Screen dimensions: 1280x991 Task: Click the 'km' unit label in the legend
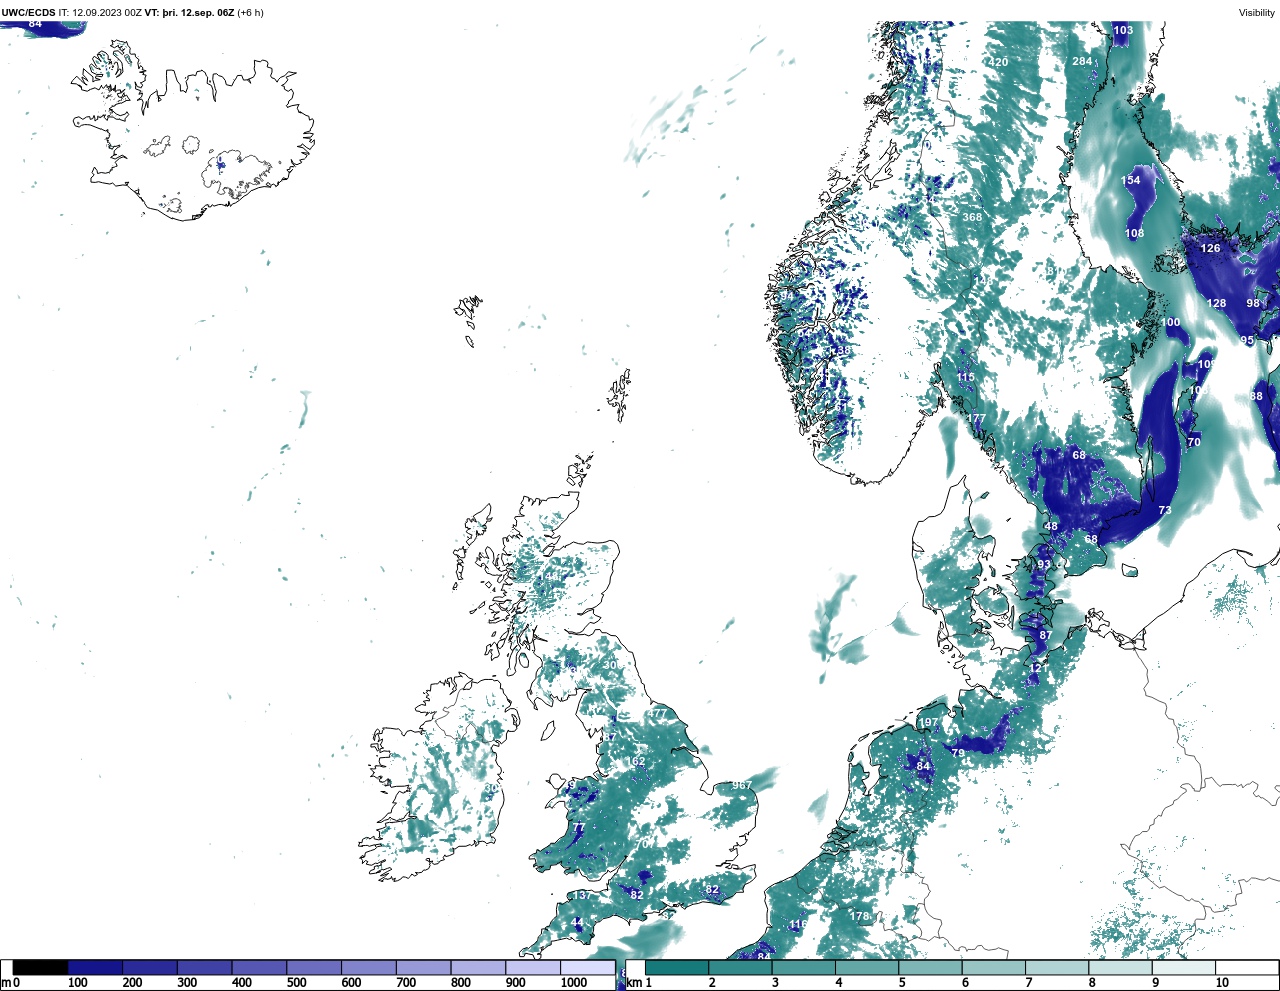pyautogui.click(x=632, y=983)
